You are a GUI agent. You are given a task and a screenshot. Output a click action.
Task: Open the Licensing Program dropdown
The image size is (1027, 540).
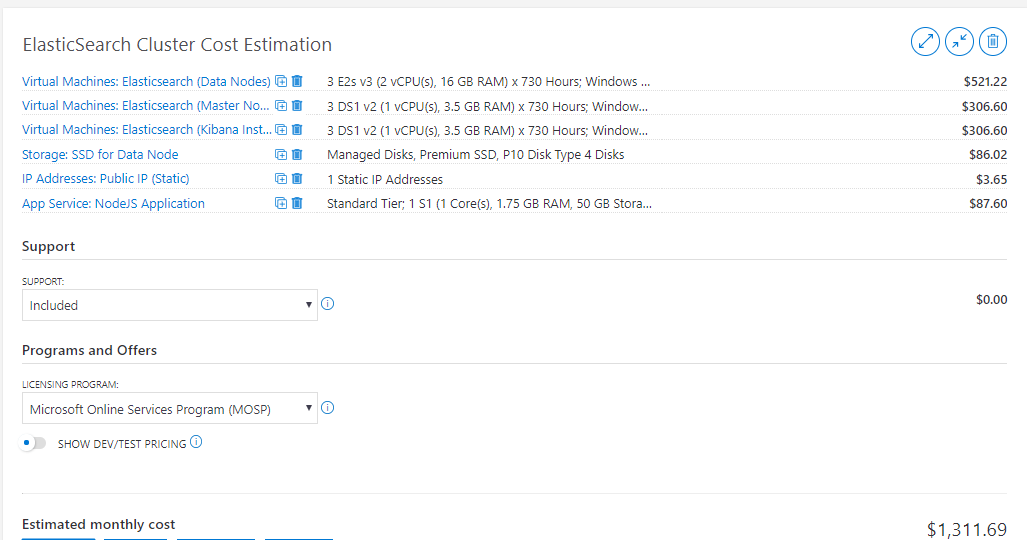click(x=170, y=408)
